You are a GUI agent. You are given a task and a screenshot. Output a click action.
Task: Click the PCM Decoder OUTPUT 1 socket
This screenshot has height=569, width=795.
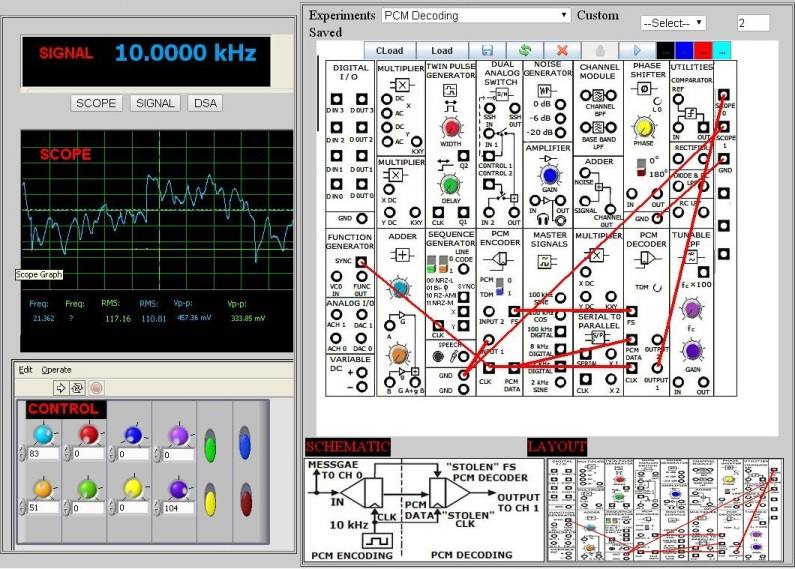[x=657, y=368]
